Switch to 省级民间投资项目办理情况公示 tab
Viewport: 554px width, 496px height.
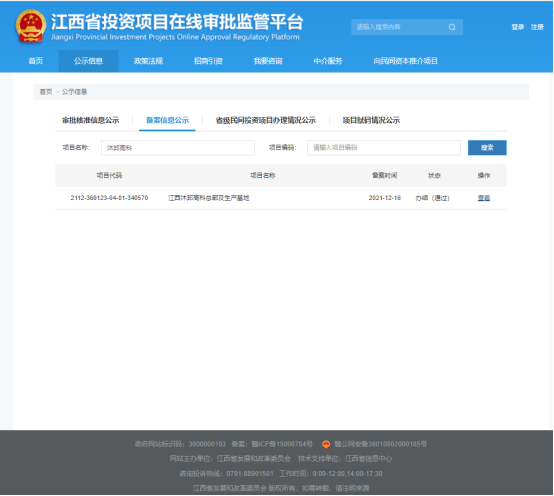pos(266,120)
